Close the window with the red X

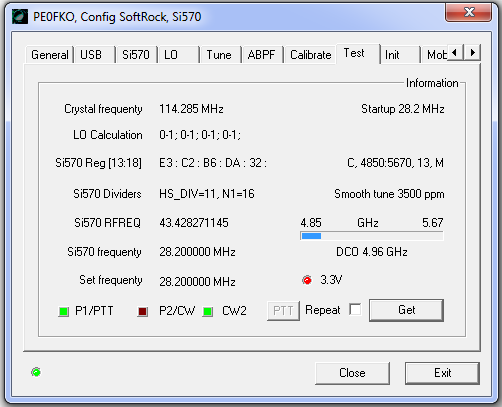pyautogui.click(x=468, y=12)
